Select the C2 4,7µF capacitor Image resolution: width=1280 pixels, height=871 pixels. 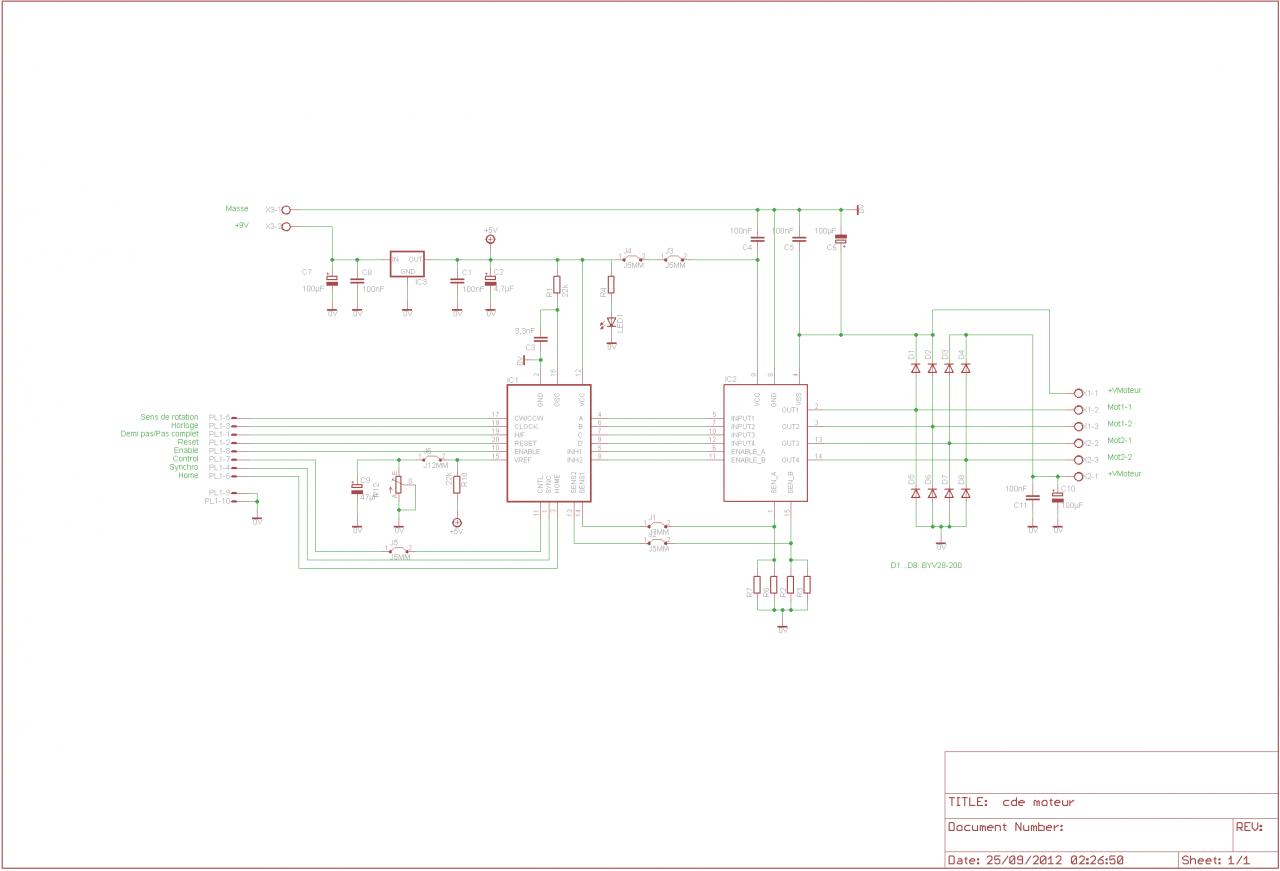tap(490, 281)
